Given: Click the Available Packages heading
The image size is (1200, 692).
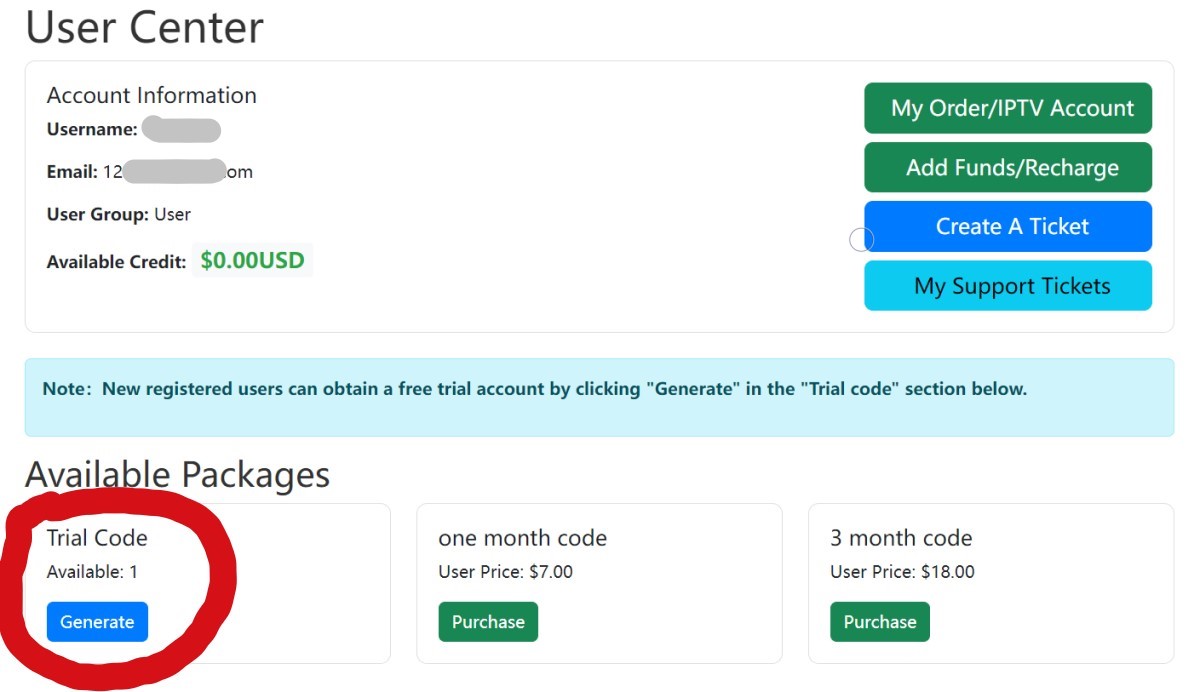Looking at the screenshot, I should coord(177,474).
